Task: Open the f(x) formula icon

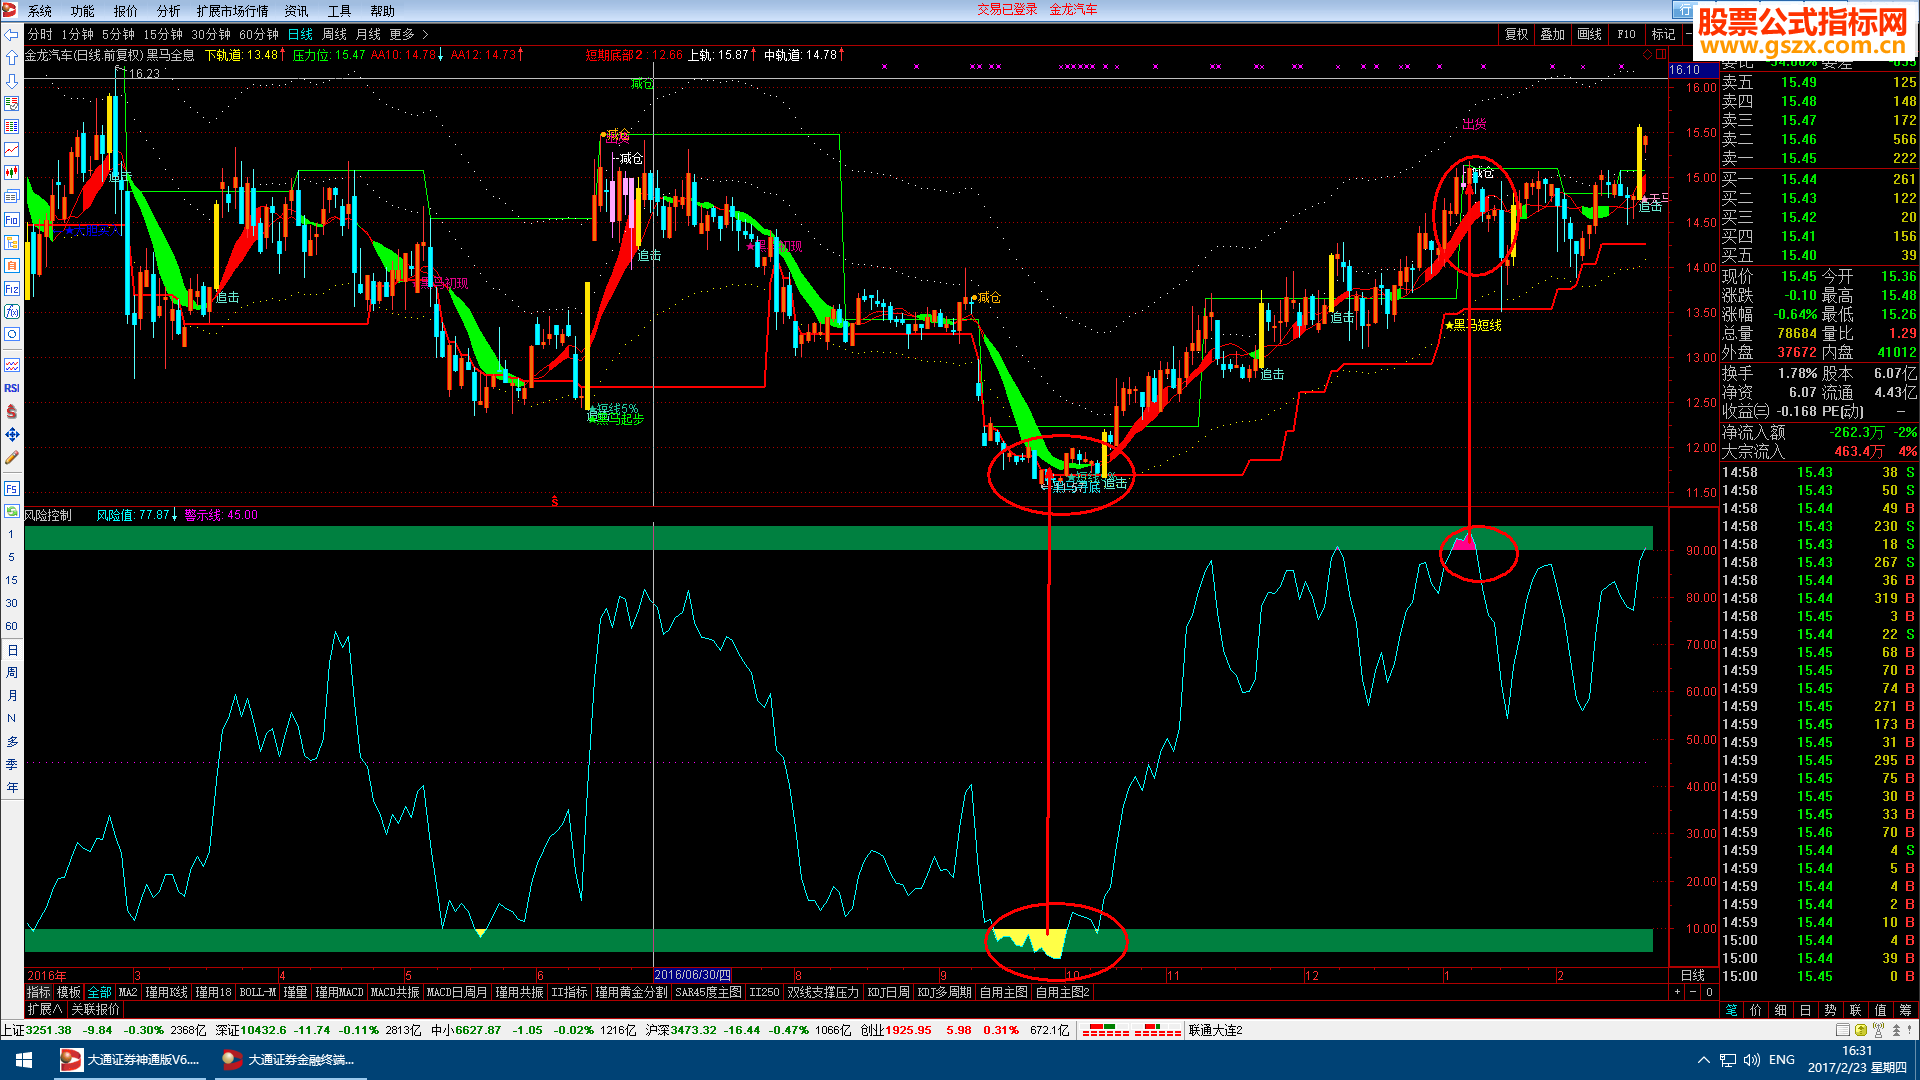Action: click(11, 311)
